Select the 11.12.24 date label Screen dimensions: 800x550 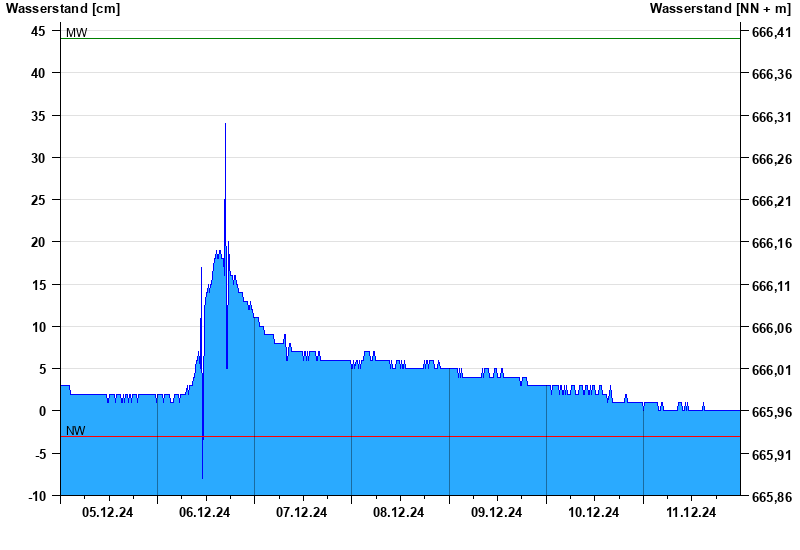coord(691,513)
